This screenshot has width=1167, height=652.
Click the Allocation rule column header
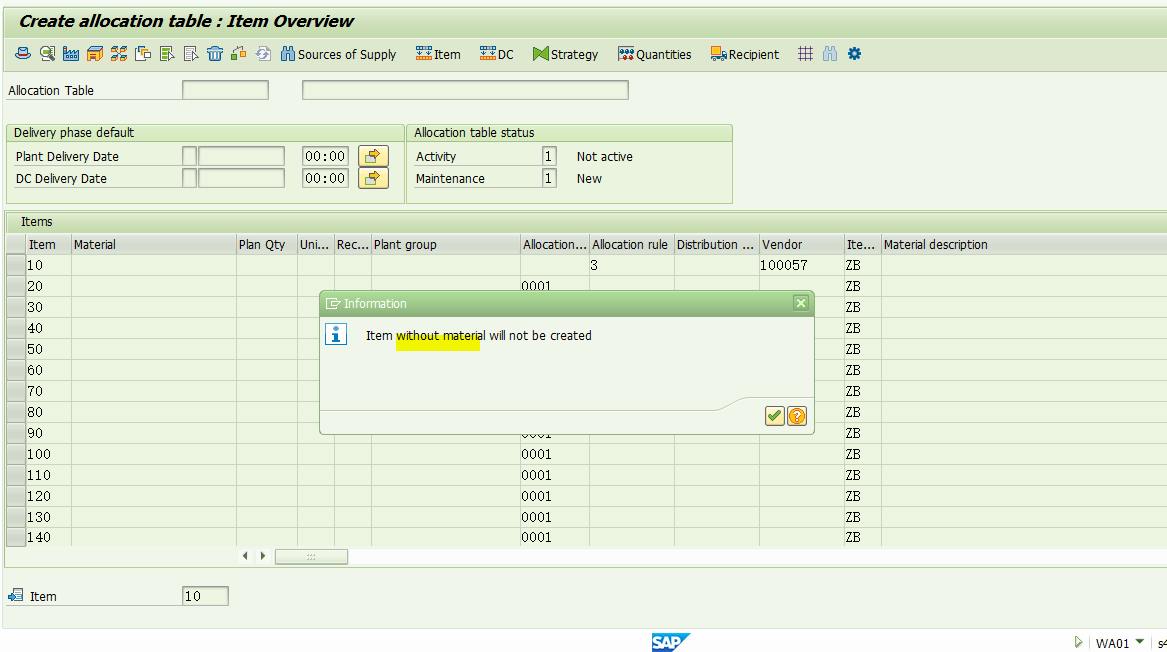(632, 244)
